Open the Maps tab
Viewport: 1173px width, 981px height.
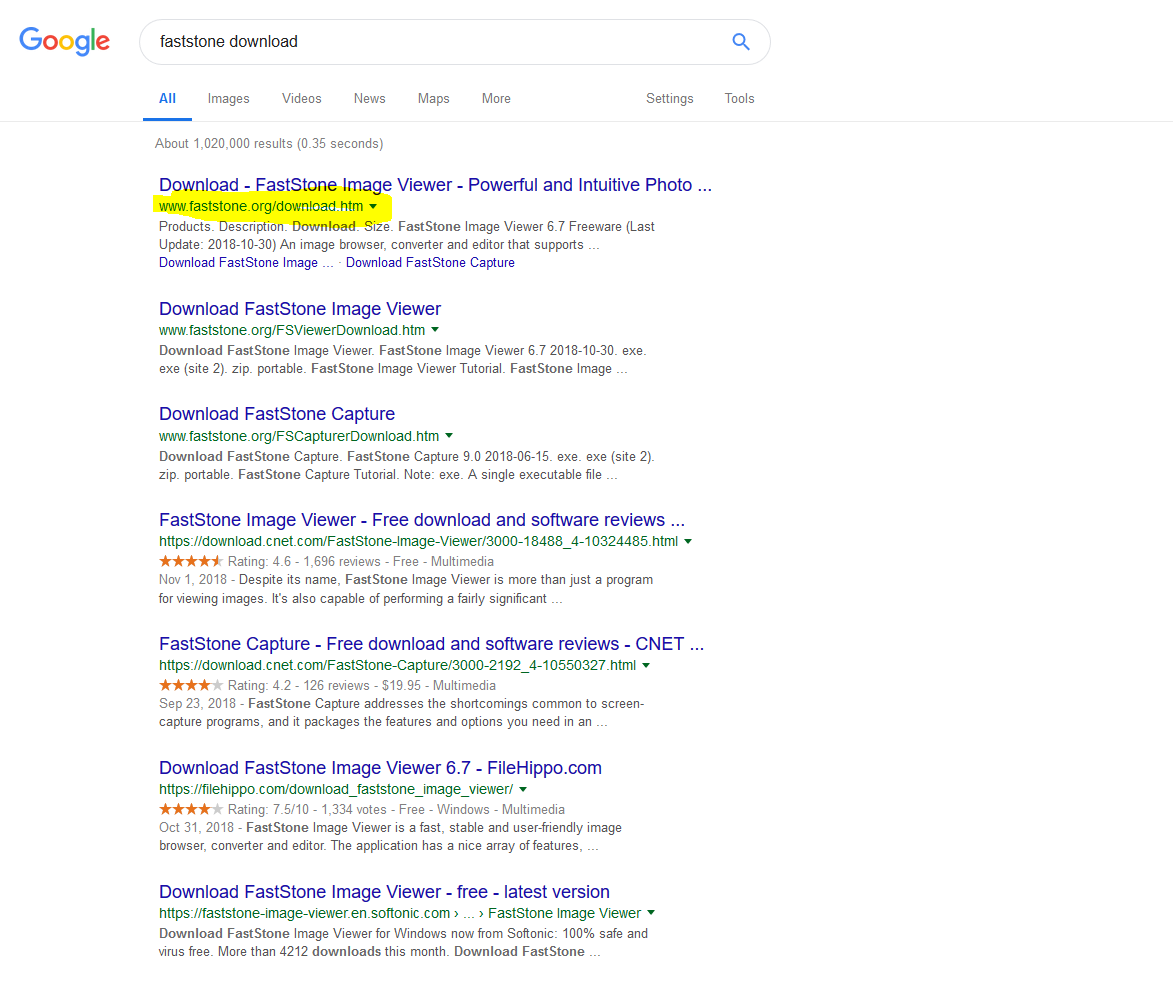pyautogui.click(x=433, y=99)
